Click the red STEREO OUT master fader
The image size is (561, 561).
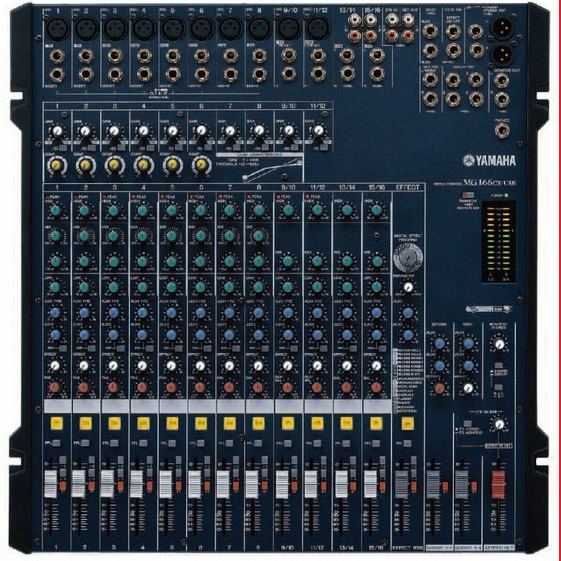coord(498,485)
